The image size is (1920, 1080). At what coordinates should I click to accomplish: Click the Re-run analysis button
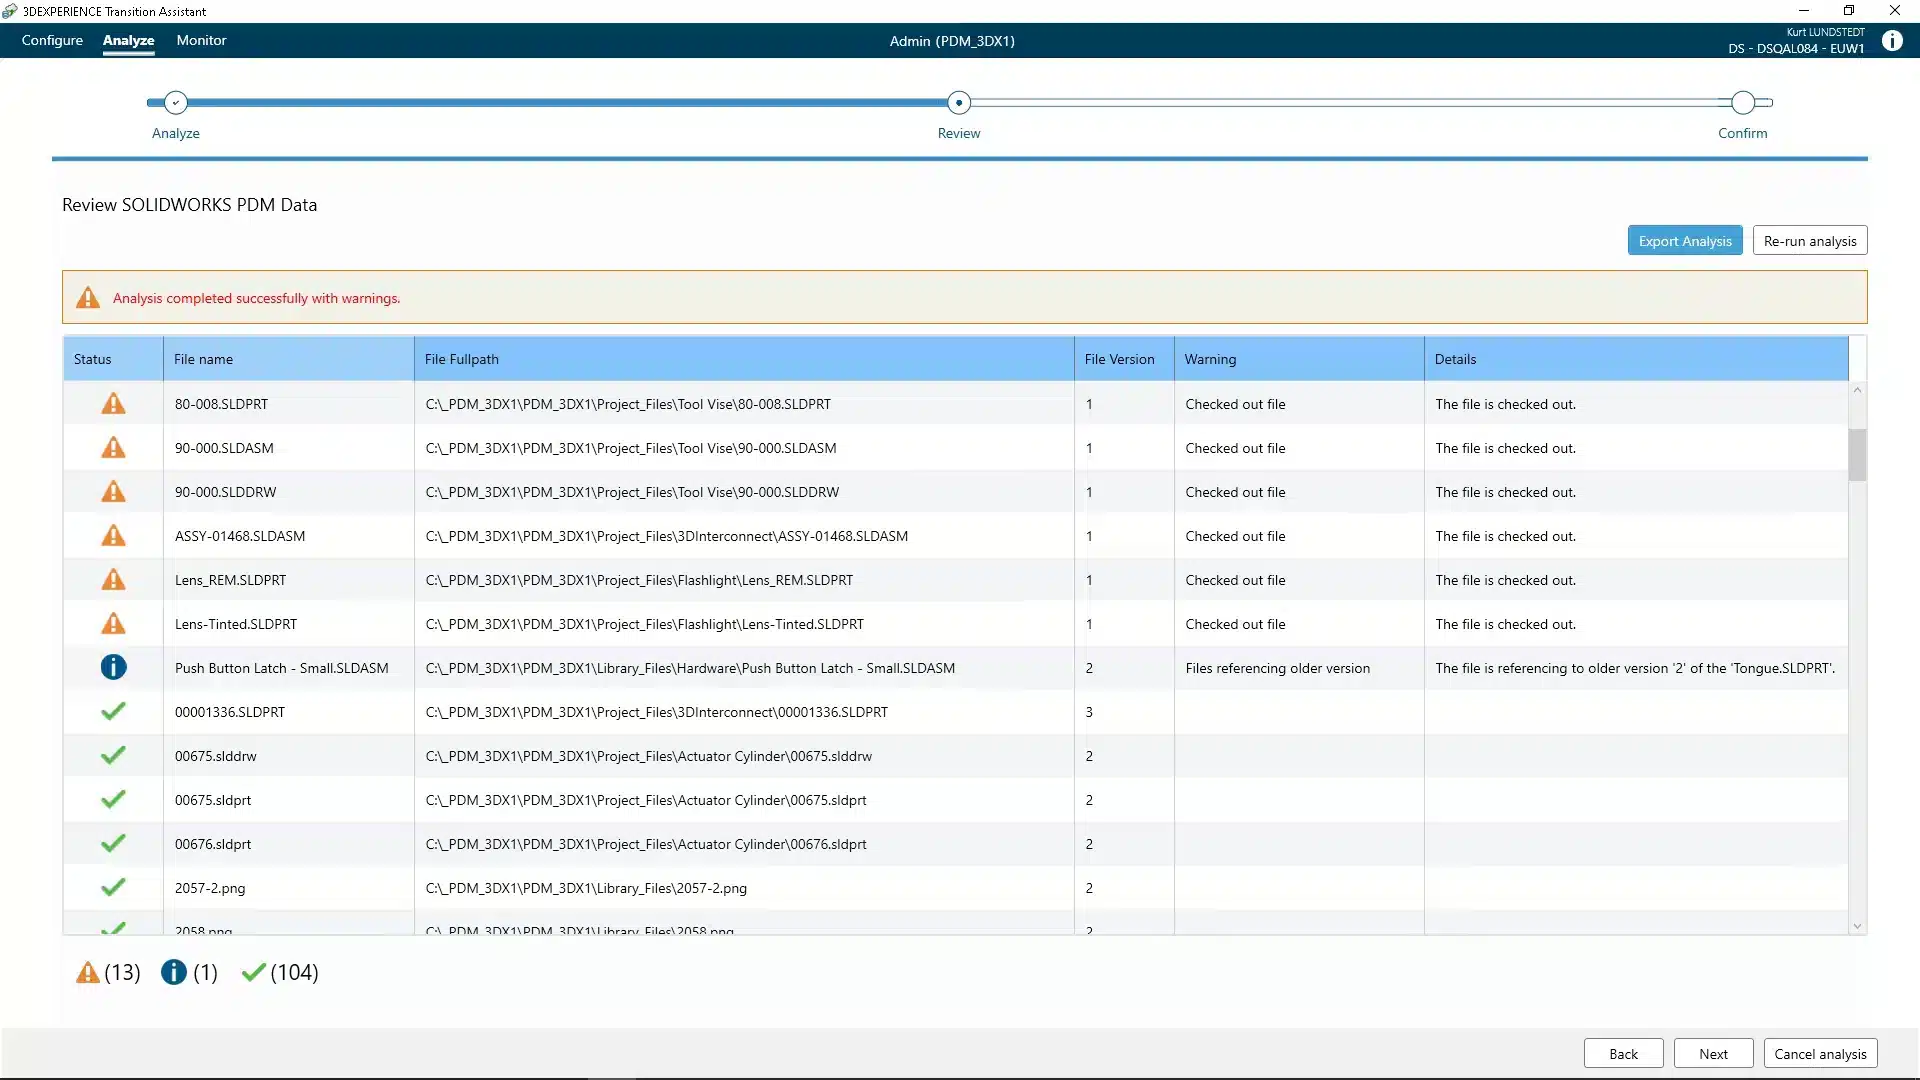coord(1809,240)
